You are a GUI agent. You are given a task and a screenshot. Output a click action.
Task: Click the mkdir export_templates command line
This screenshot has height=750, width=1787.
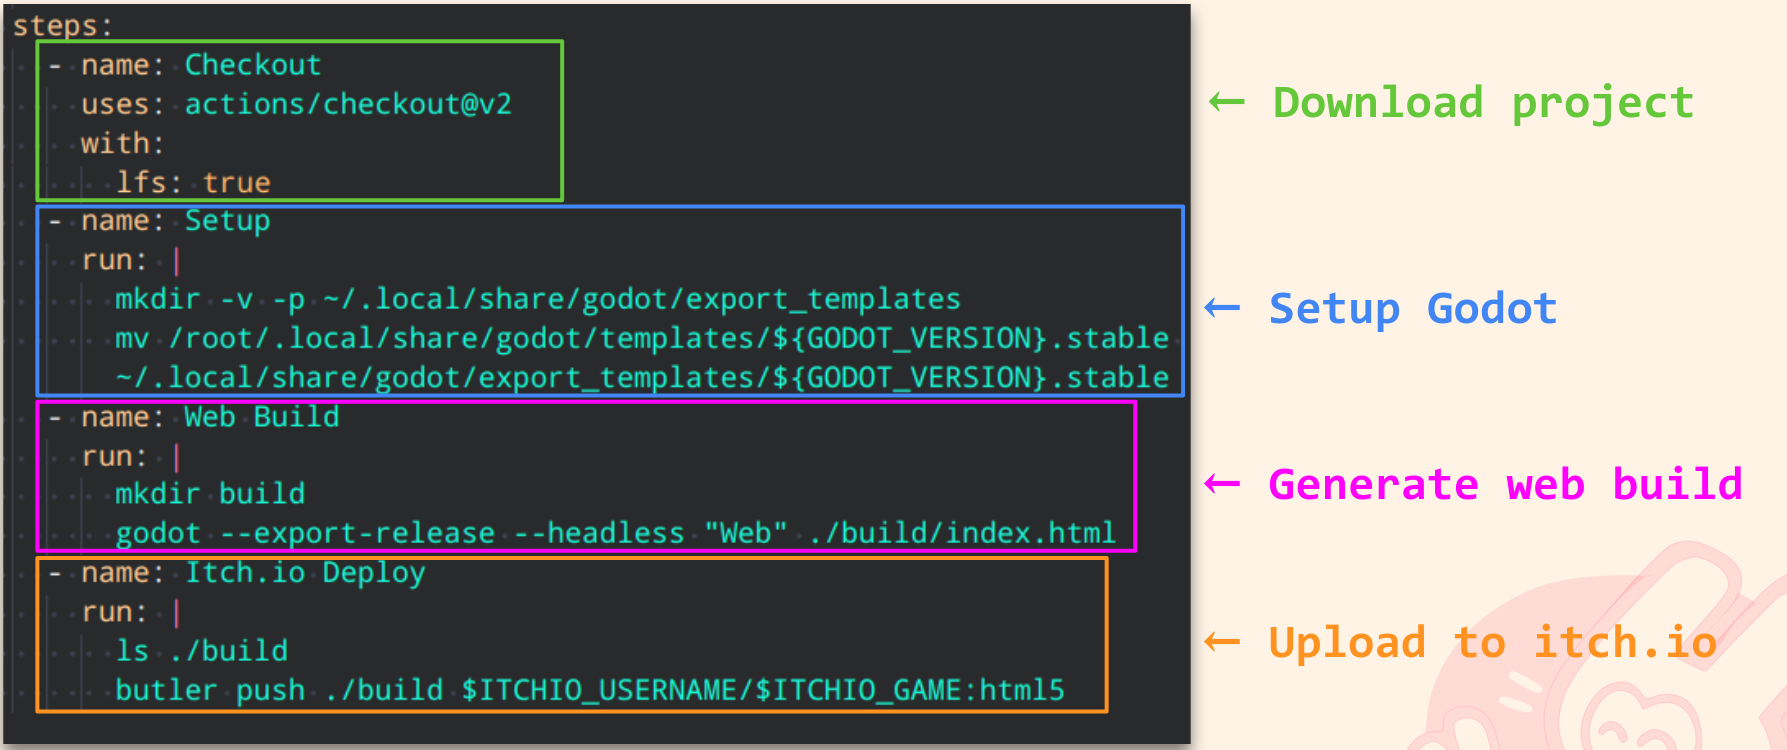coord(538,299)
